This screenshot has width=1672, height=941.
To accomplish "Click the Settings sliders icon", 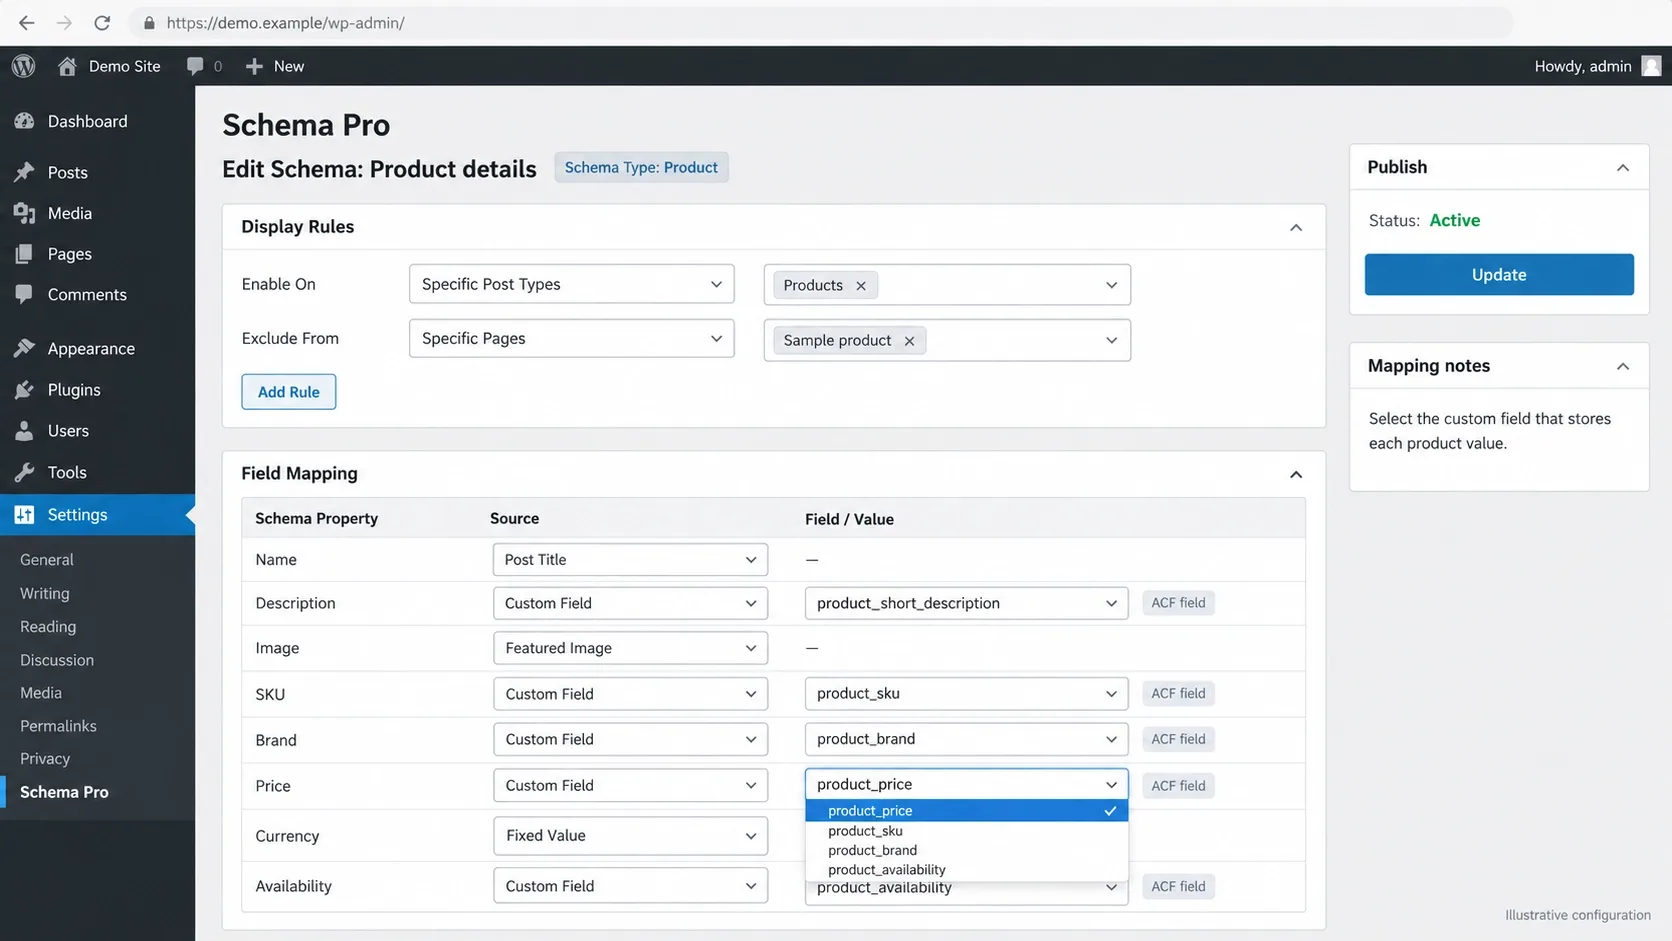I will [24, 514].
